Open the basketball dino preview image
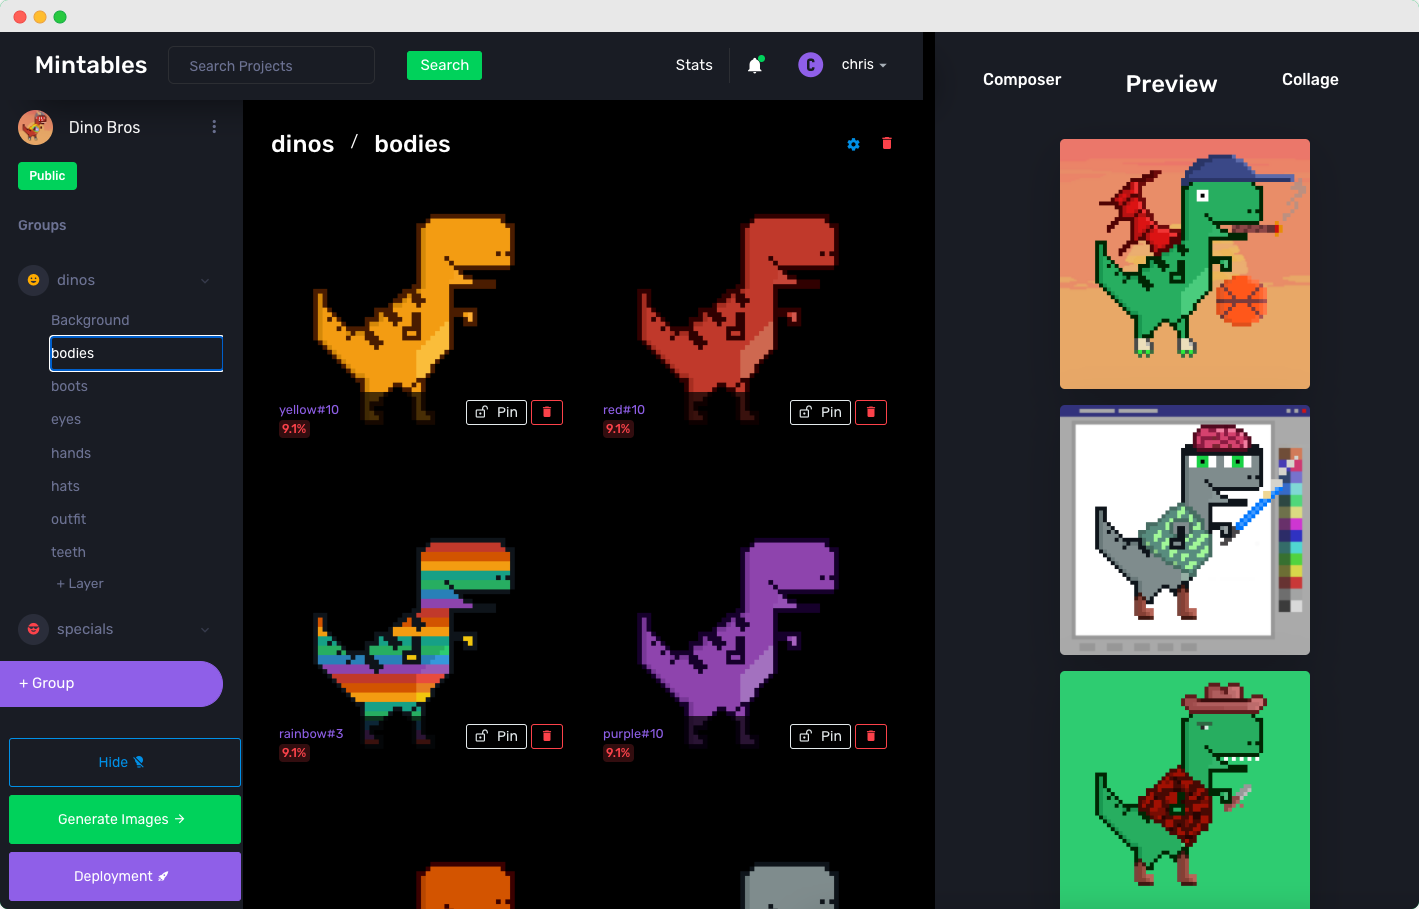Viewport: 1419px width, 909px height. (1185, 264)
